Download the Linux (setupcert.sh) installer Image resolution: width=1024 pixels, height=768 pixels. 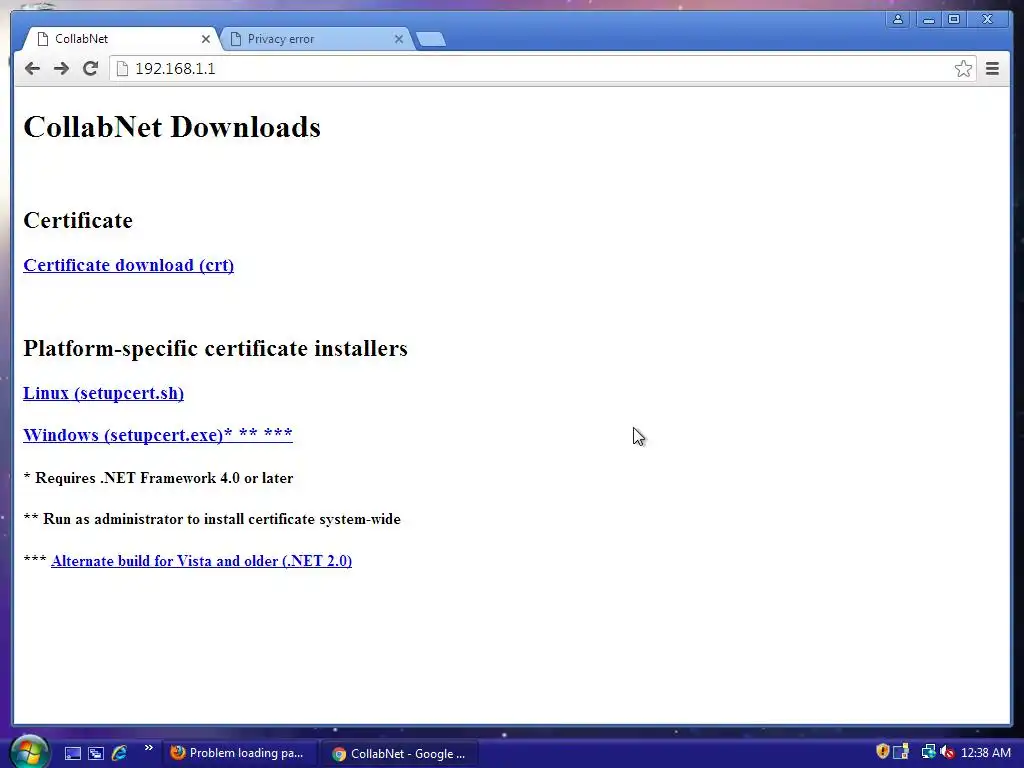pos(104,393)
